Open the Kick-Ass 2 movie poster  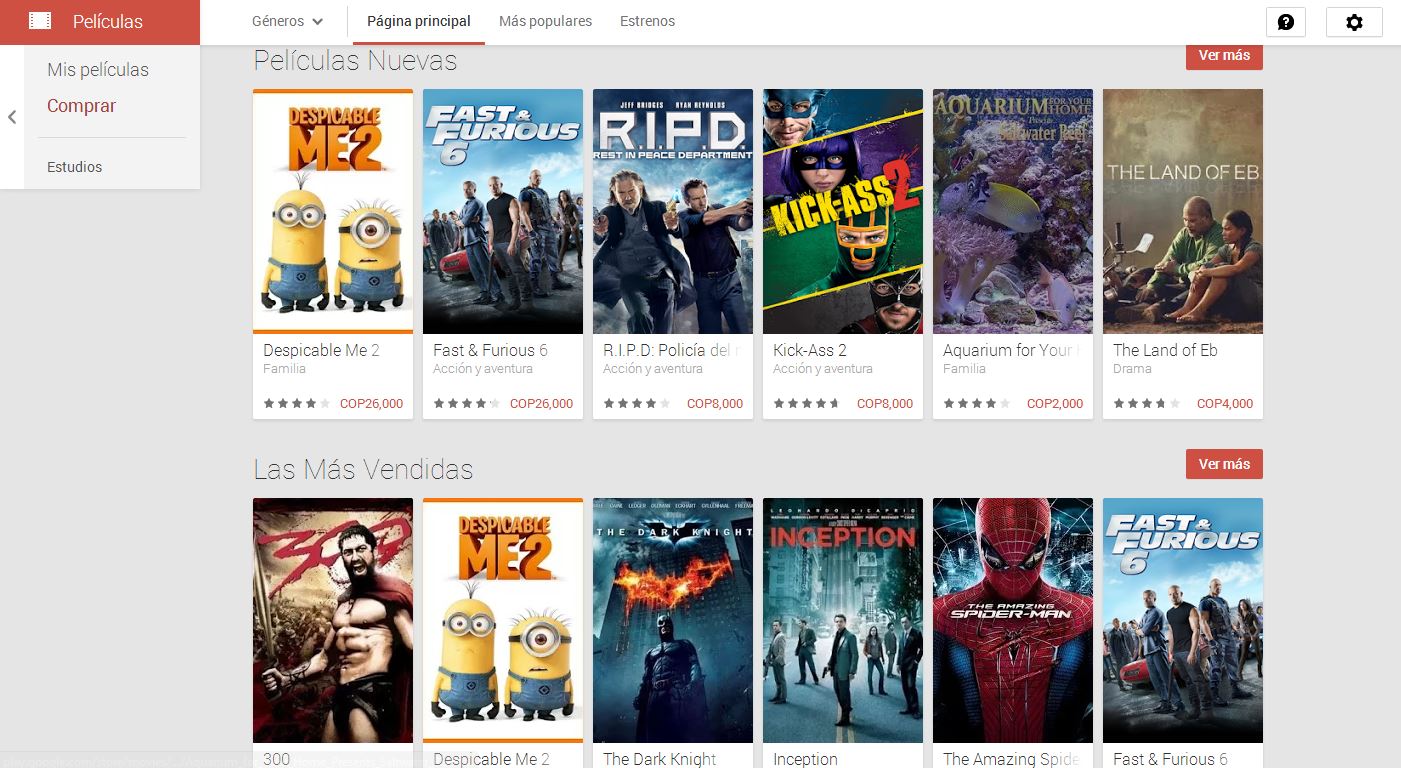(x=843, y=211)
